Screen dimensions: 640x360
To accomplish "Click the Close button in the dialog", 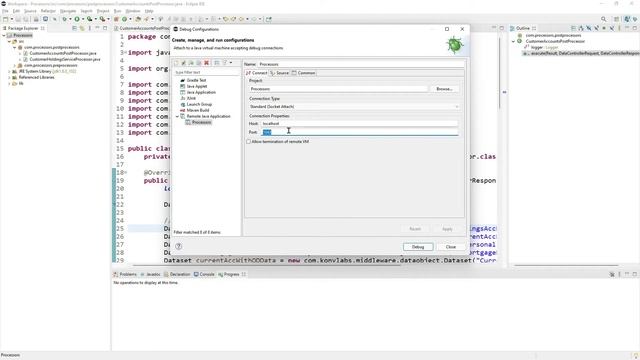I will tap(451, 247).
